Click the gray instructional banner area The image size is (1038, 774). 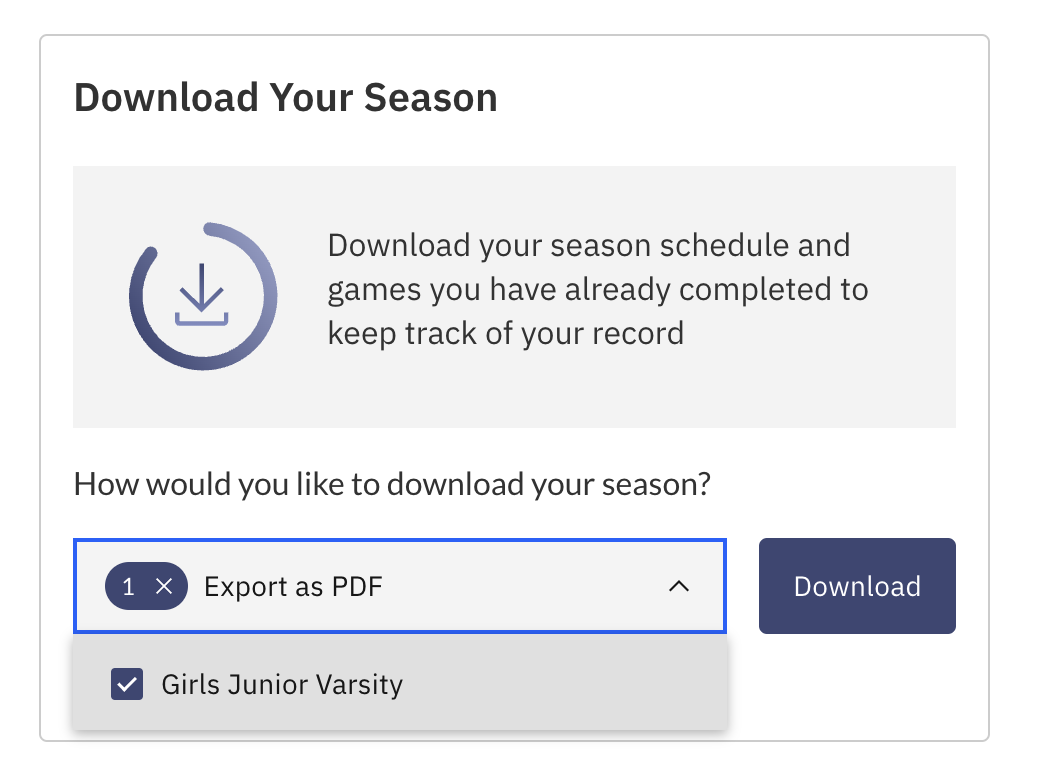515,296
